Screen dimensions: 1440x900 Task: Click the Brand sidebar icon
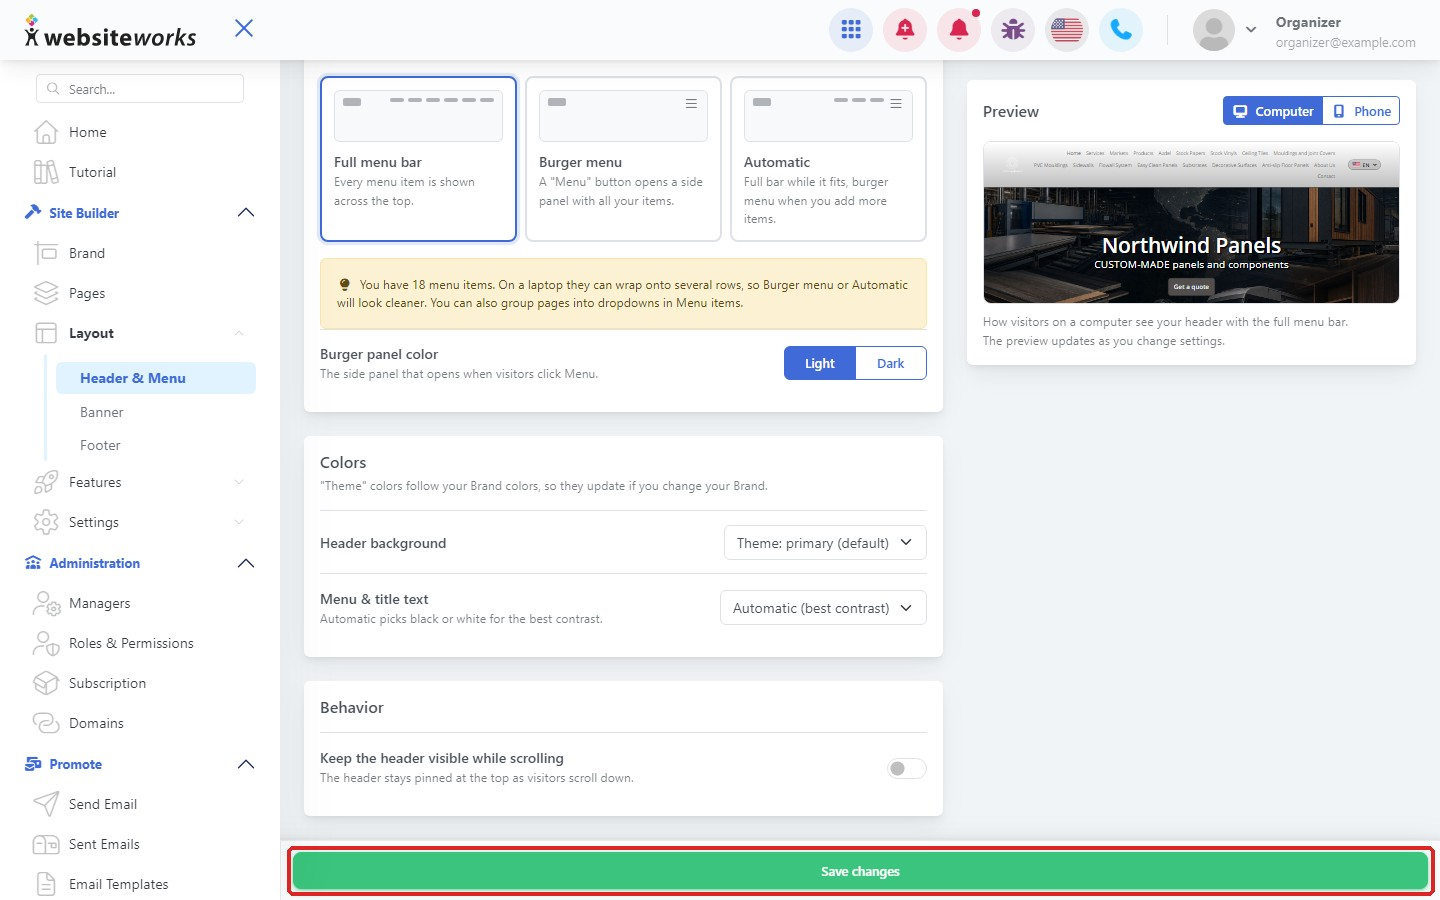coord(46,253)
